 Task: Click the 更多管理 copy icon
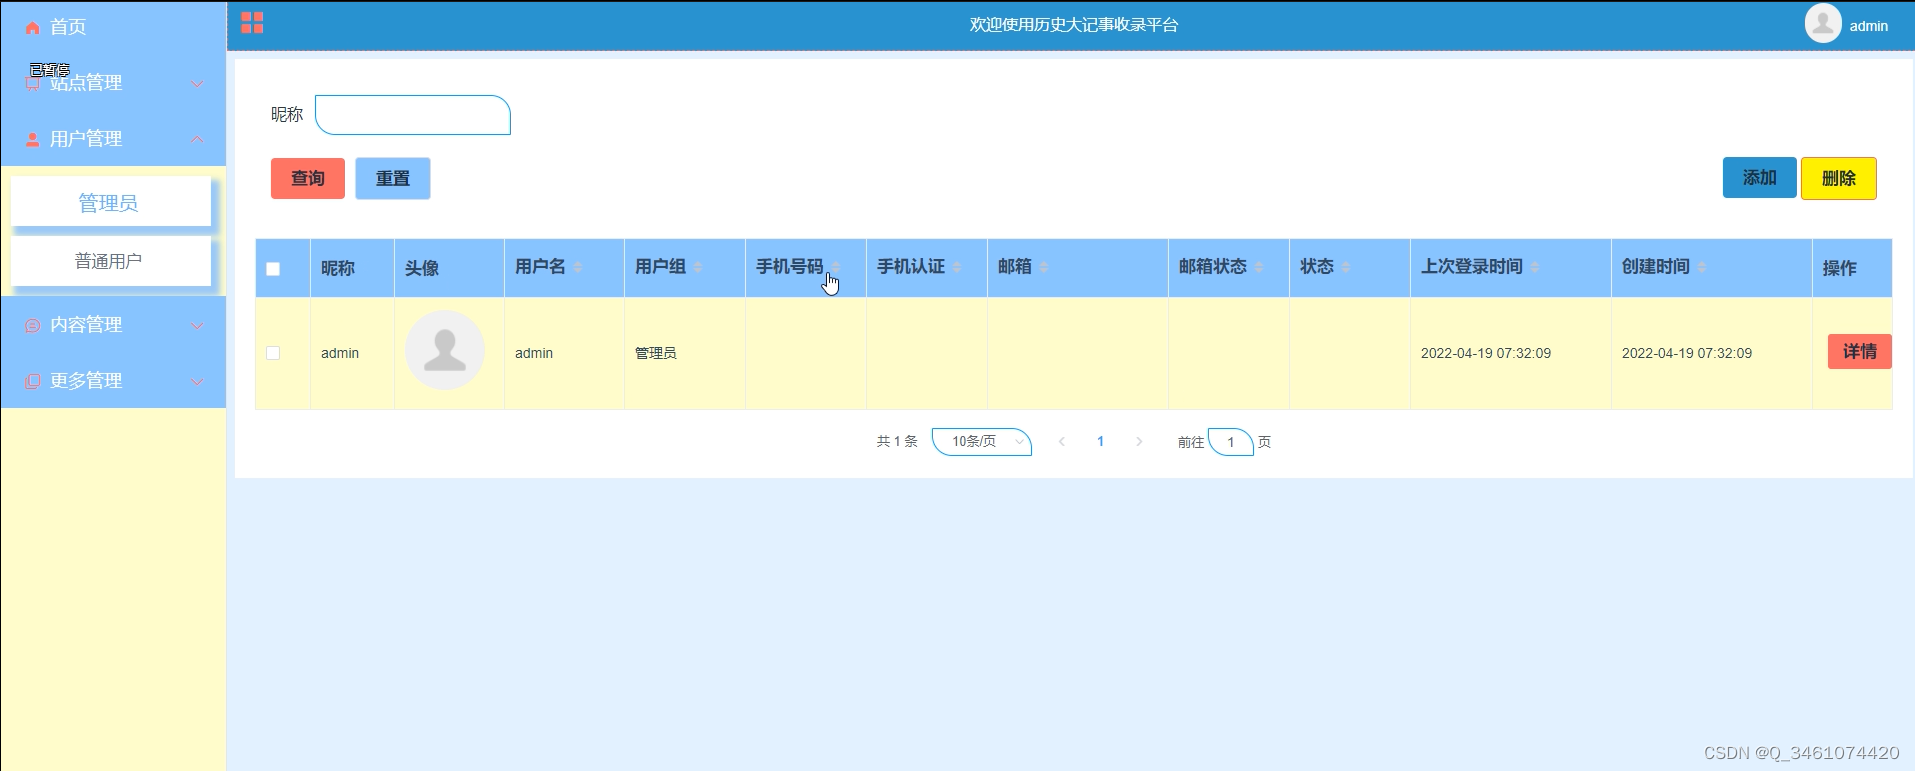[33, 381]
